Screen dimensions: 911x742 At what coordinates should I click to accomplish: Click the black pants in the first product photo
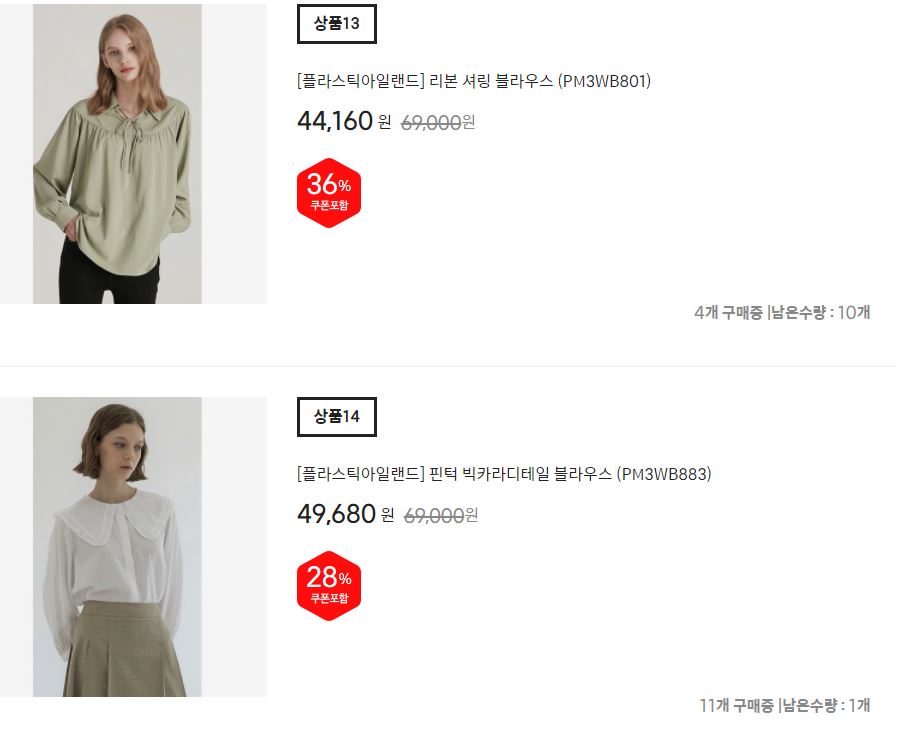click(109, 273)
